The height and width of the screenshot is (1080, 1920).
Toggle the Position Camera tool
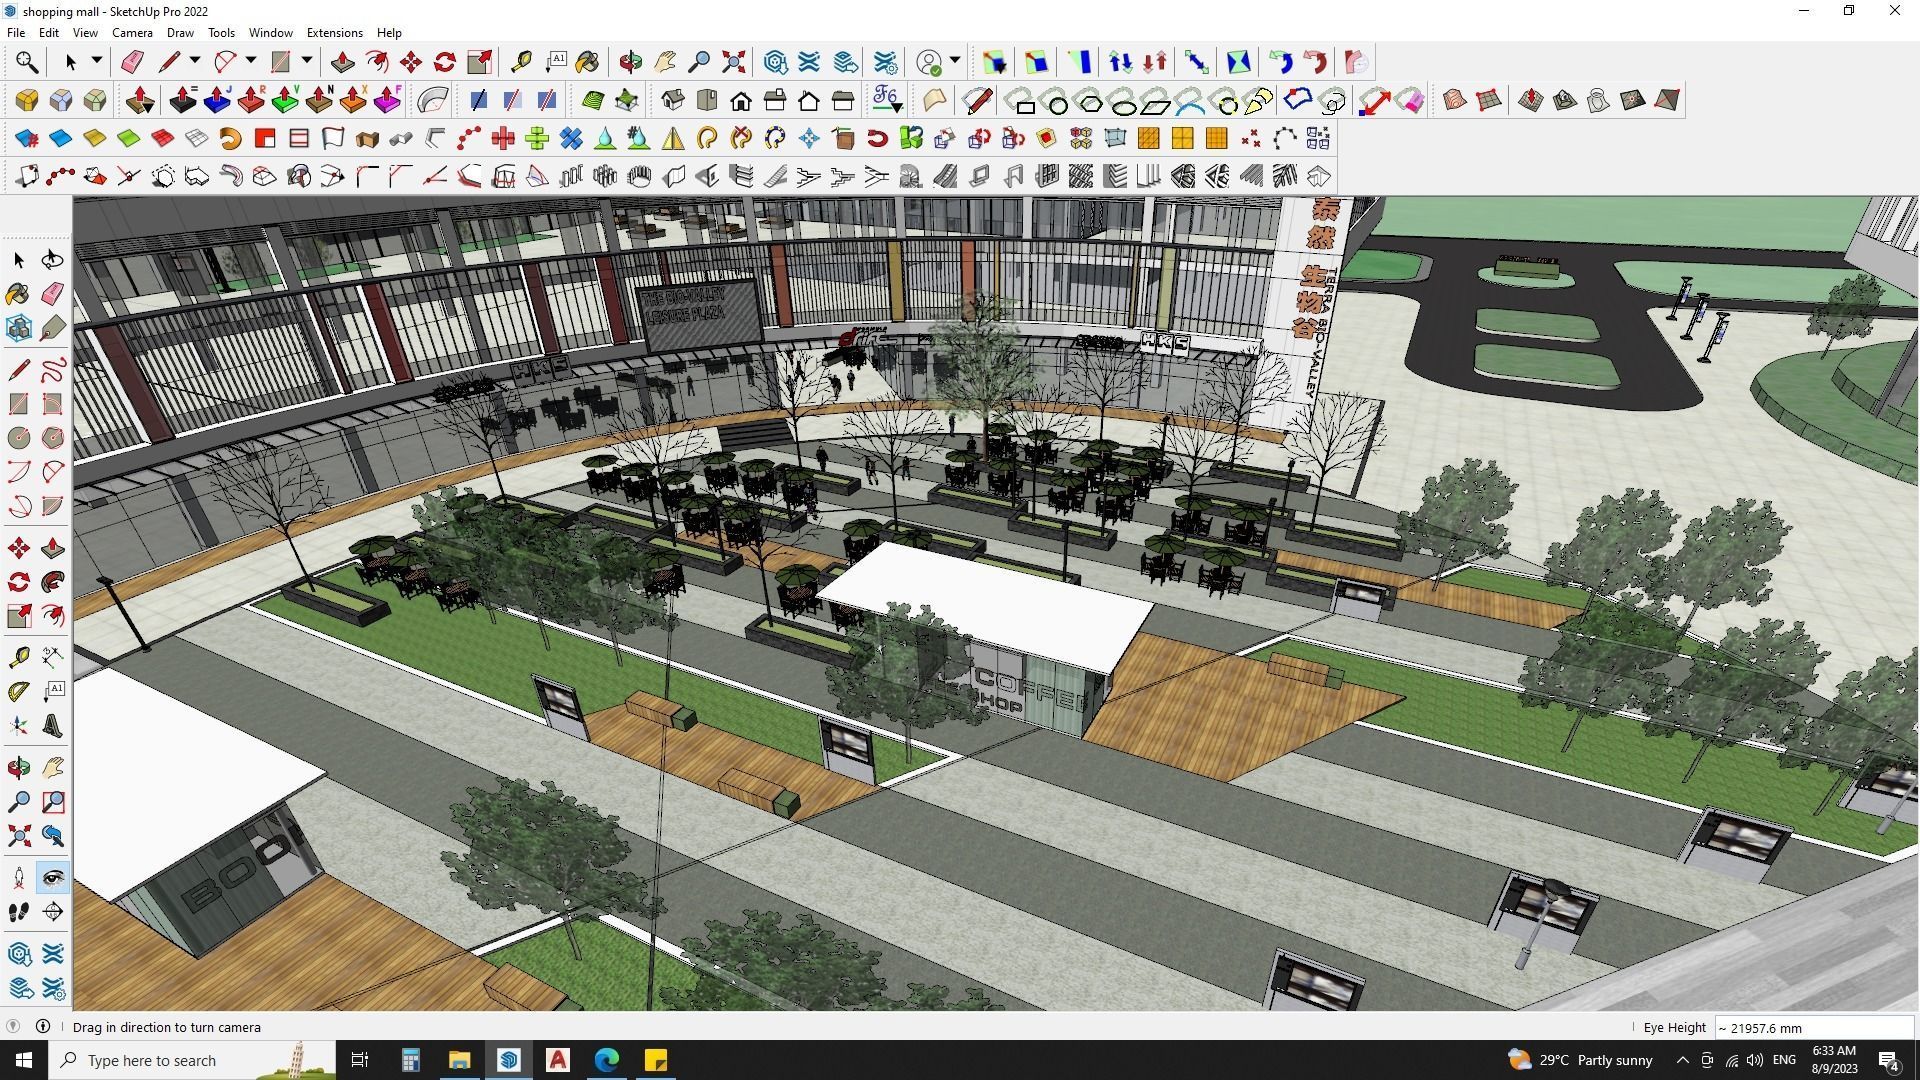(19, 878)
